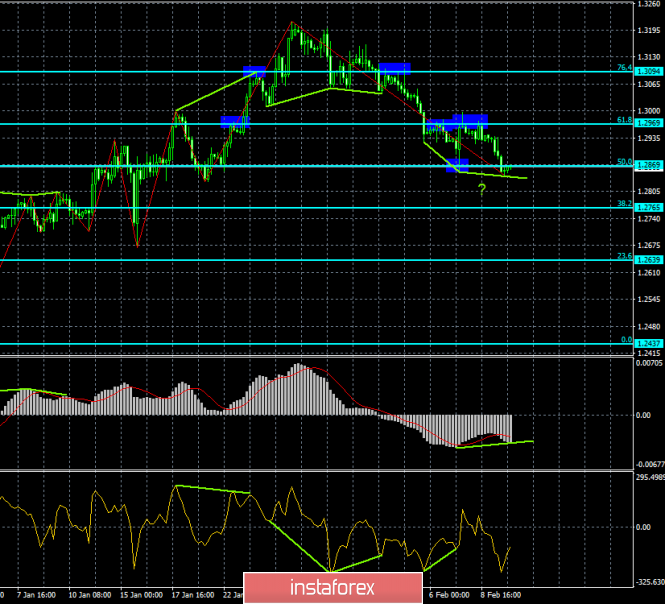Select the 50.0 Fibonacci level label
This screenshot has height=604, width=665.
pos(623,161)
